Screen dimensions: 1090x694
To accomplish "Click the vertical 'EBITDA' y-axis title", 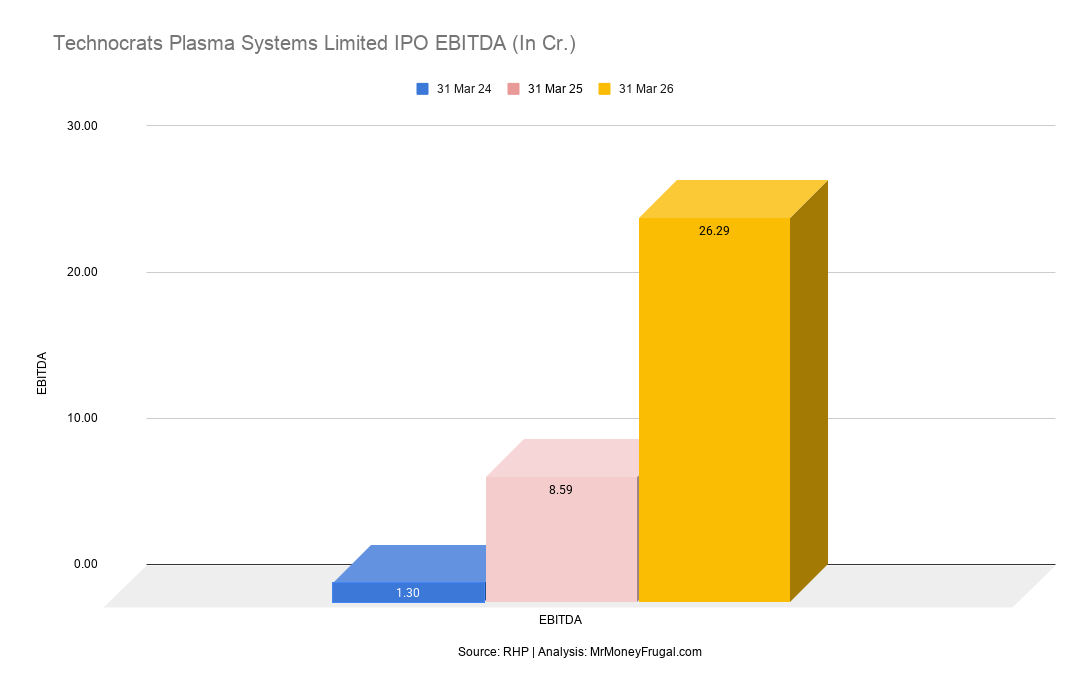I will (42, 373).
